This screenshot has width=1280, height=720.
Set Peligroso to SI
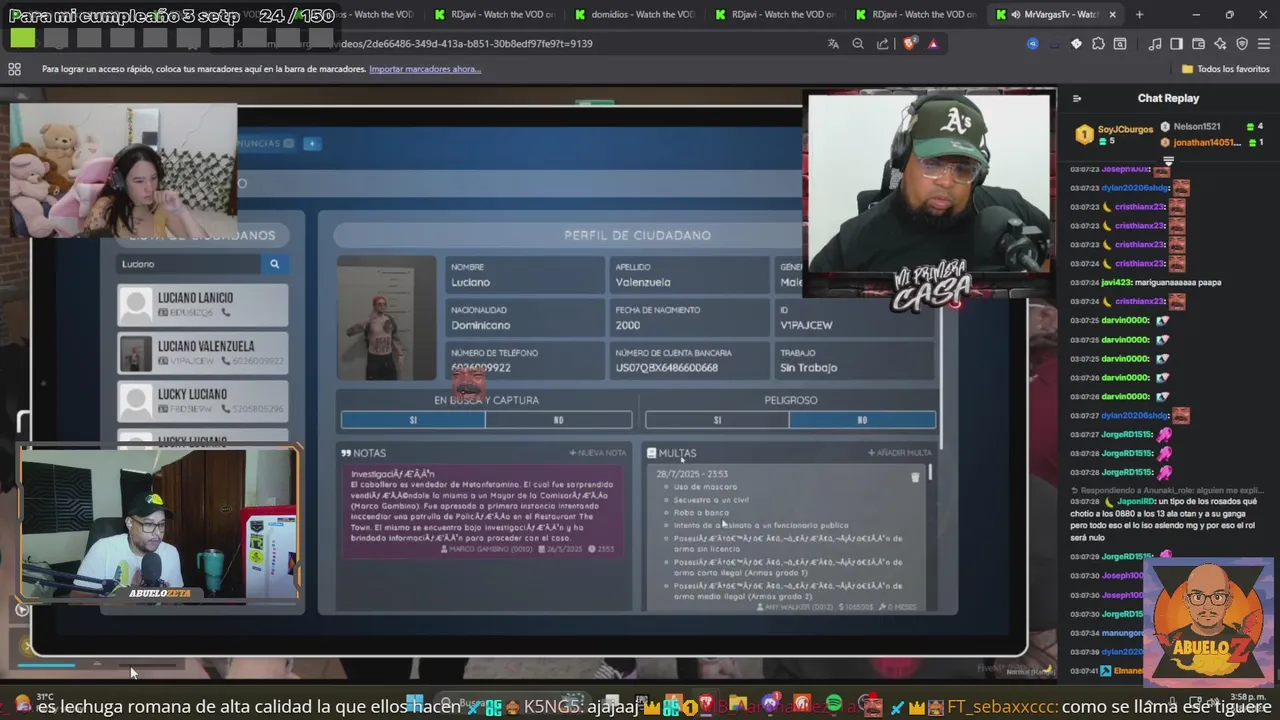coord(717,420)
